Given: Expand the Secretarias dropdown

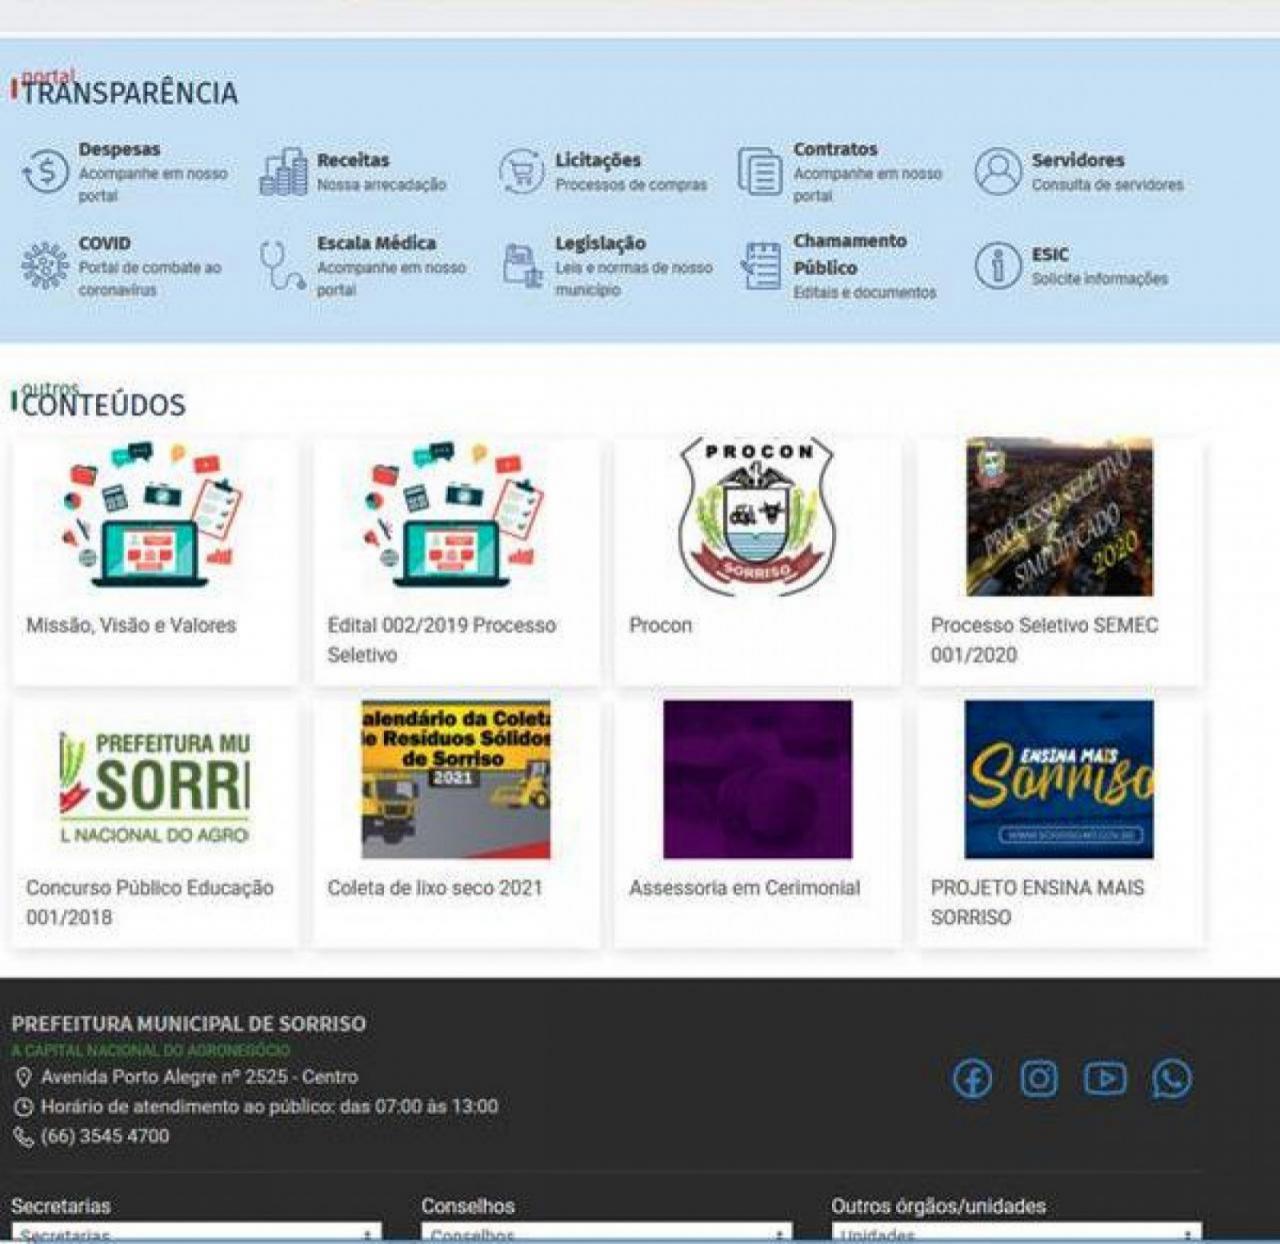Looking at the screenshot, I should [x=196, y=1234].
